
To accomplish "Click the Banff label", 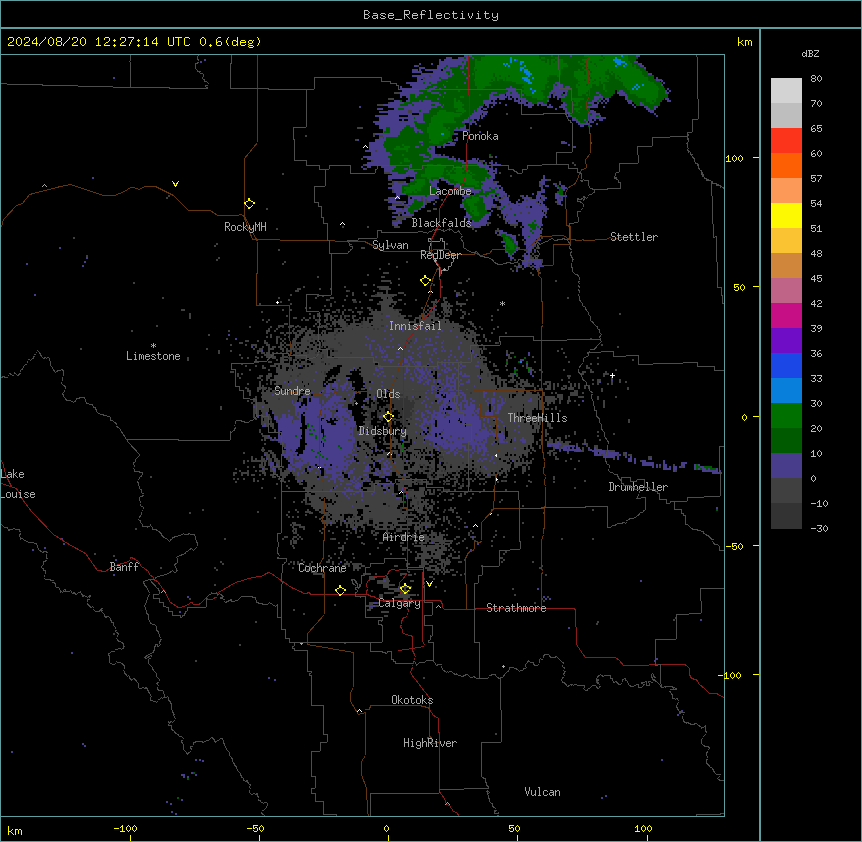I will click(124, 567).
